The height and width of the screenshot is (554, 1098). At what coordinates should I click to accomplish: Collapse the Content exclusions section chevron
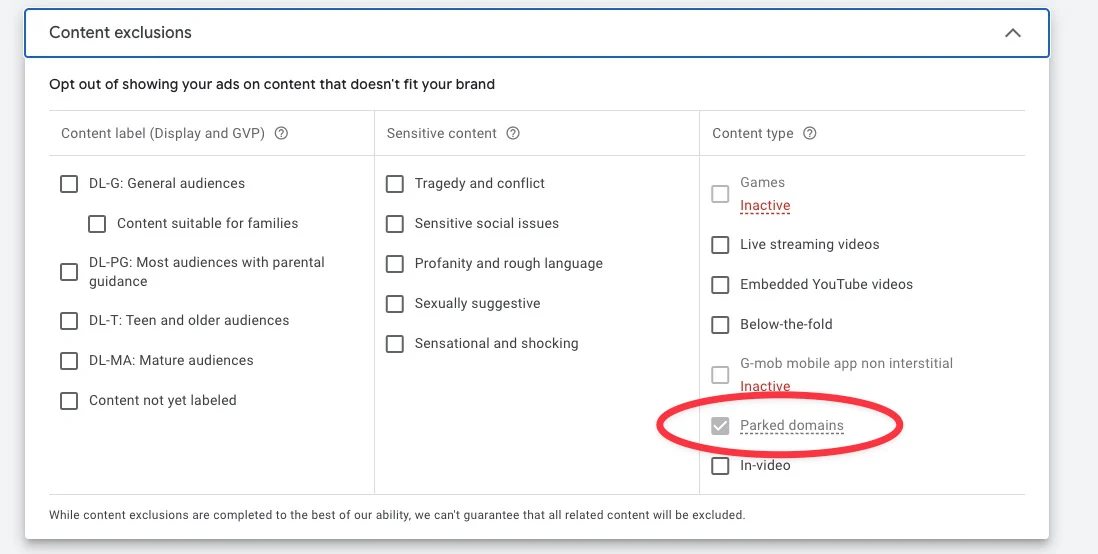1013,33
